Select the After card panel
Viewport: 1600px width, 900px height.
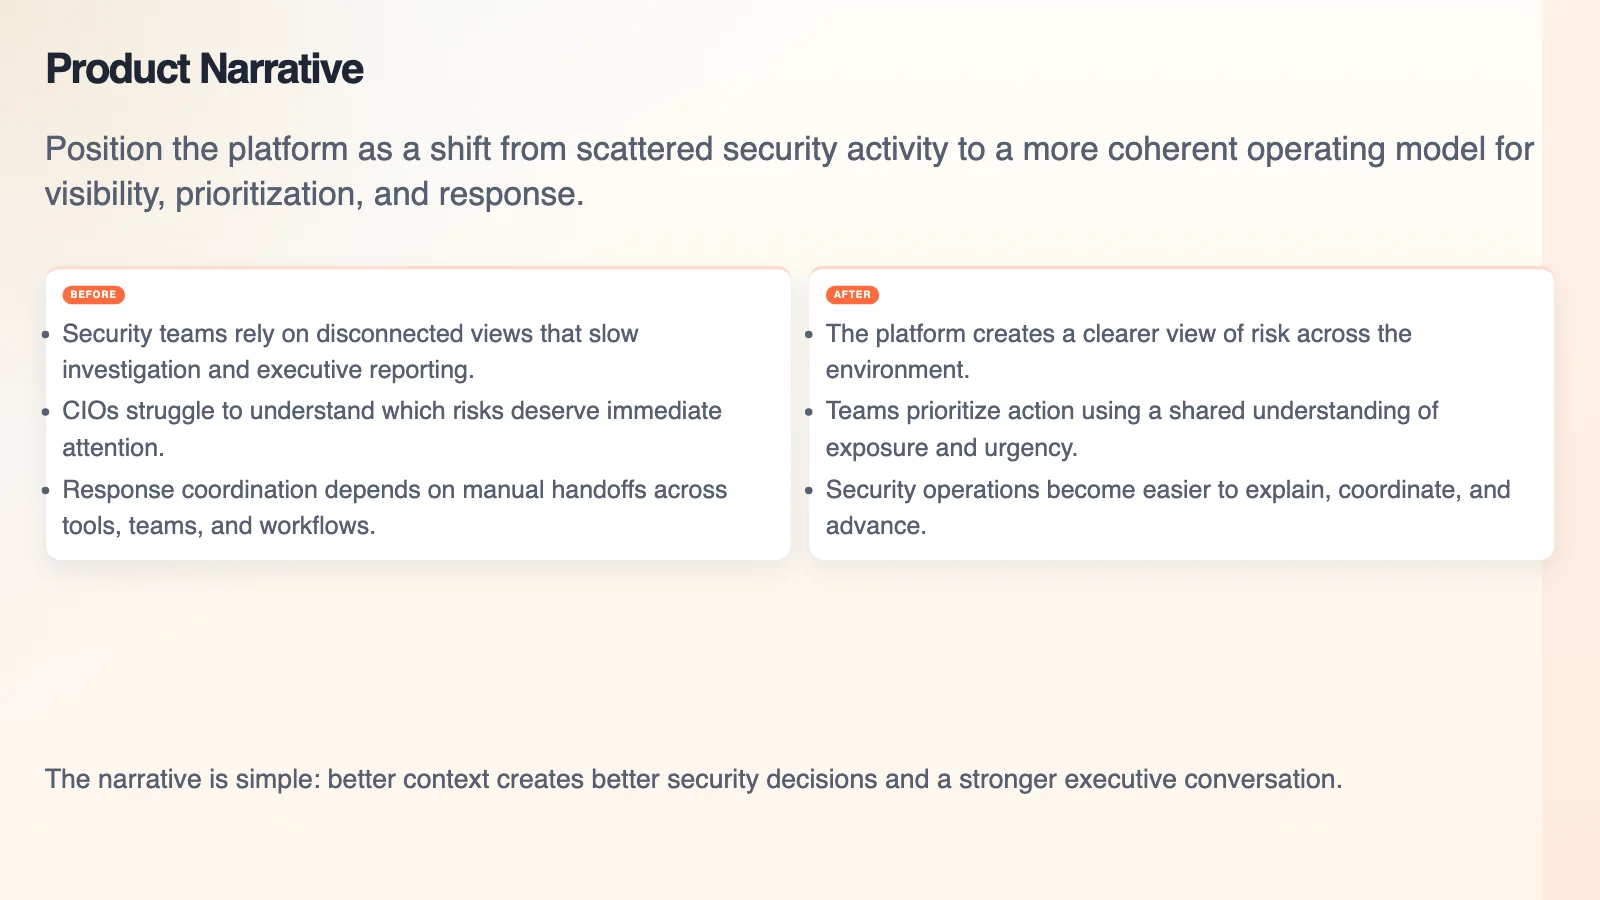click(1181, 413)
